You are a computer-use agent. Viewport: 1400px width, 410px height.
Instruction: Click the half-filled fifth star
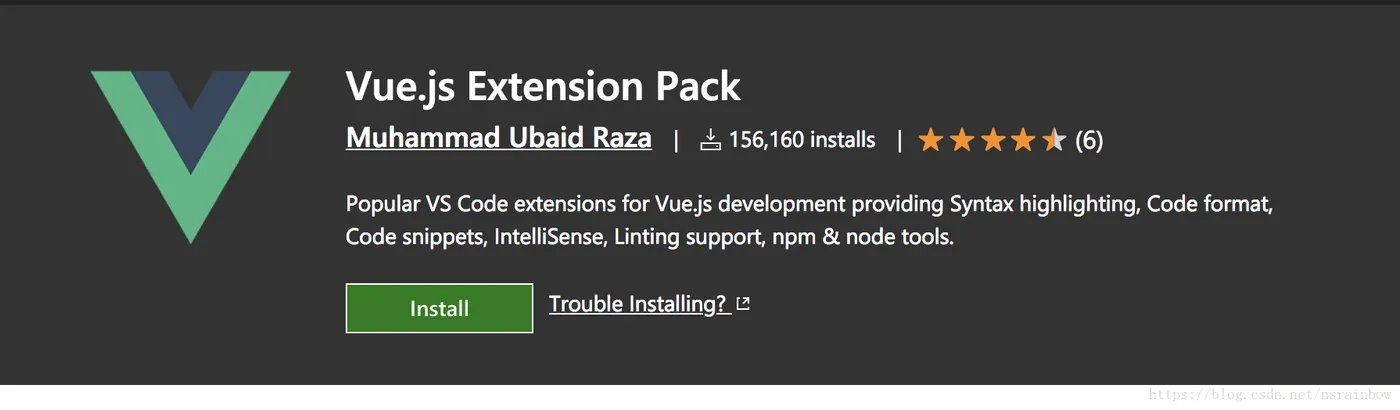[1054, 140]
